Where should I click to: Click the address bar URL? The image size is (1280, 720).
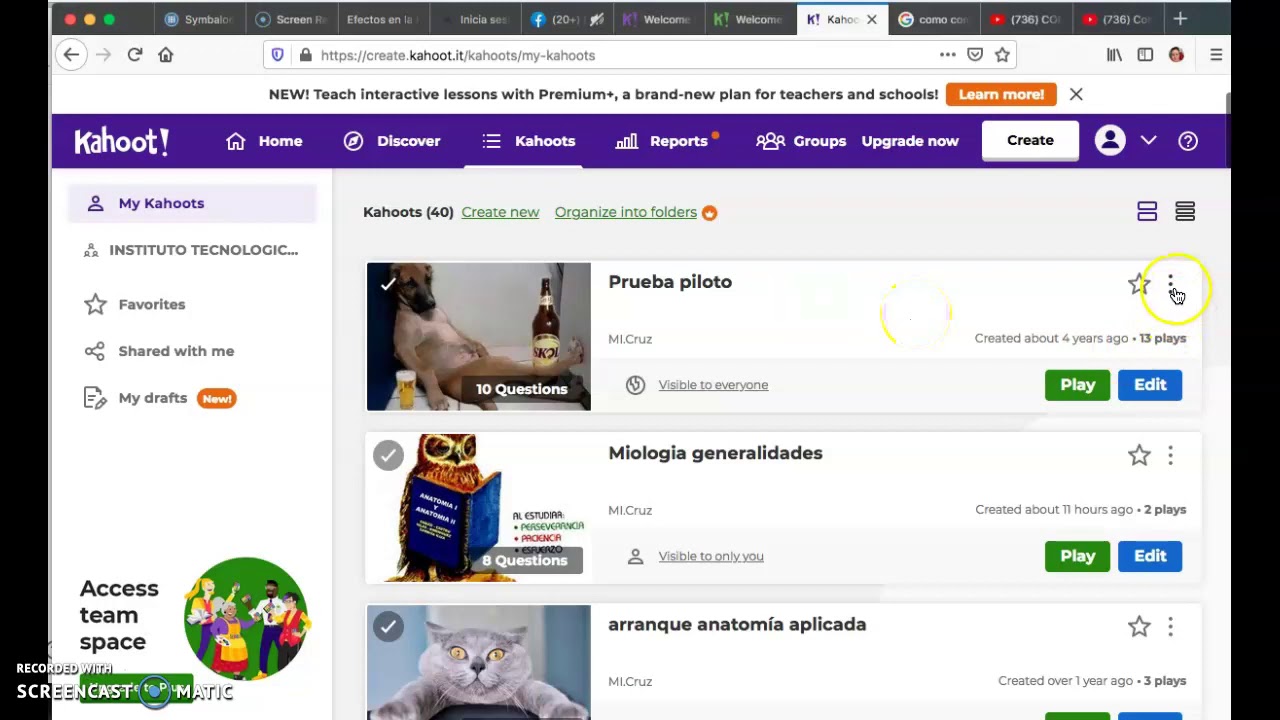458,55
